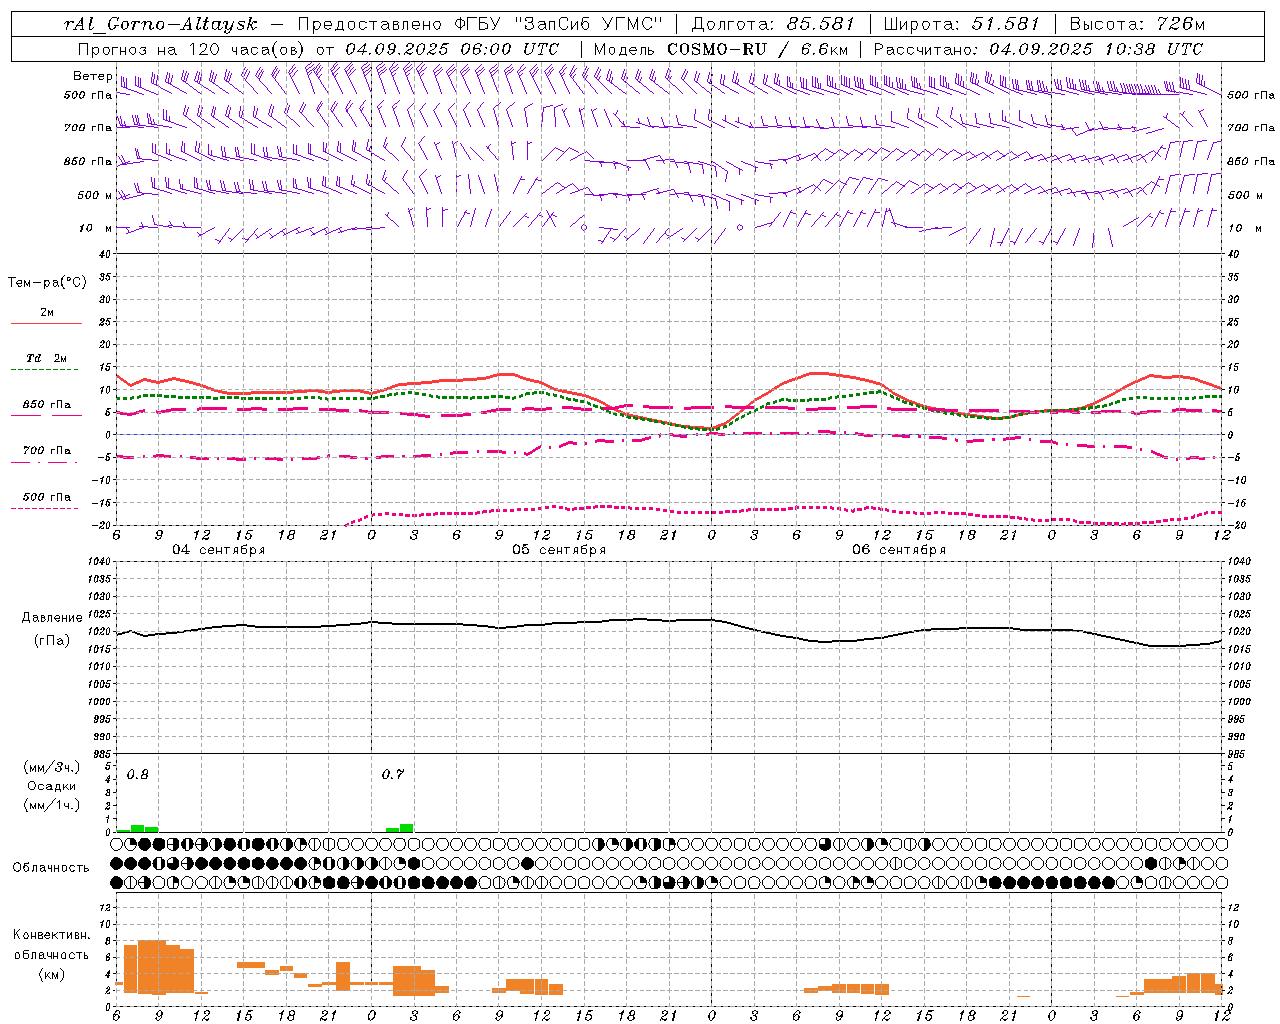Click the 500 м wind level label at left
1280x1024 pixels.
(x=94, y=195)
